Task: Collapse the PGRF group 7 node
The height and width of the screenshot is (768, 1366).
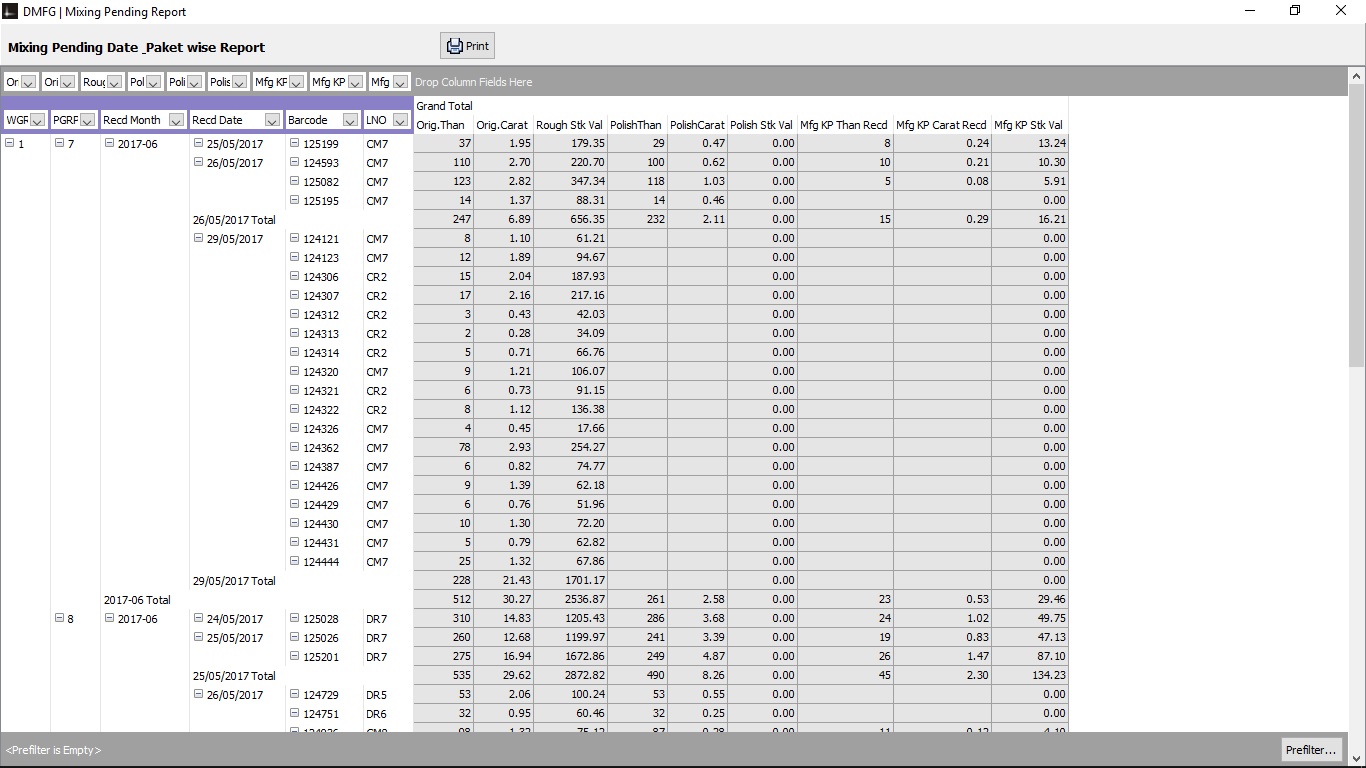Action: pos(59,143)
